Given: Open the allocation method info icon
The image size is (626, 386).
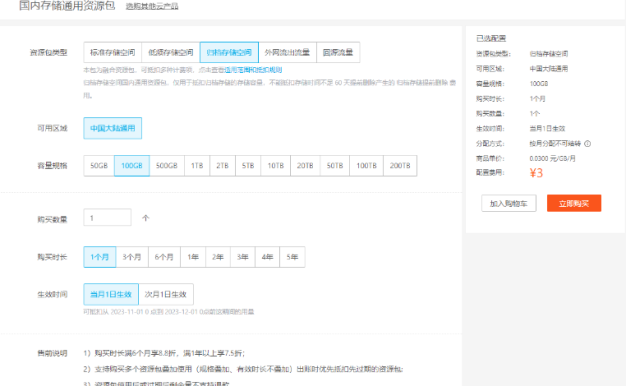Looking at the screenshot, I should (x=587, y=144).
